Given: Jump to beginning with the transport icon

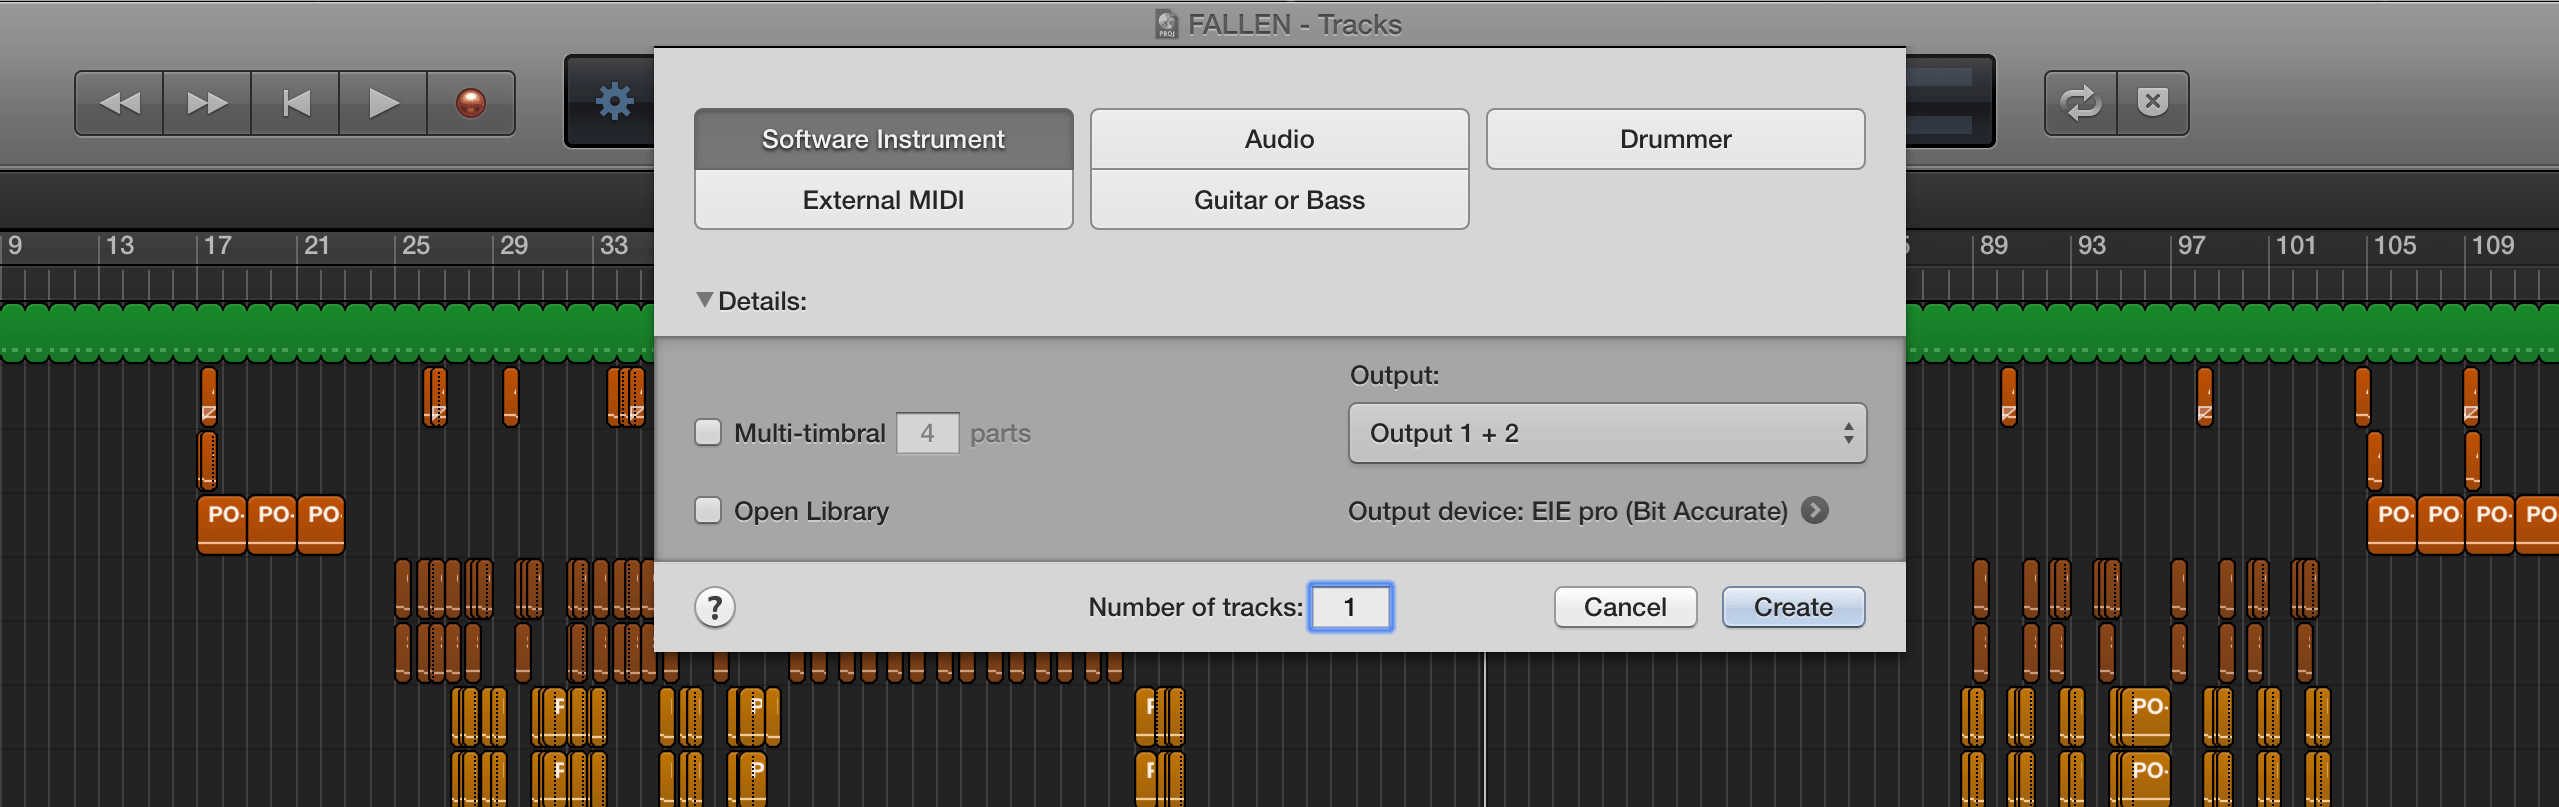Looking at the screenshot, I should (x=294, y=101).
